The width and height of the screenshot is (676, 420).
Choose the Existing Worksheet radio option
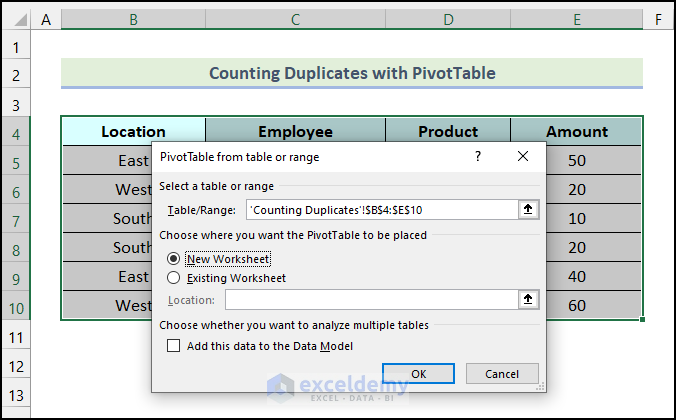point(174,278)
